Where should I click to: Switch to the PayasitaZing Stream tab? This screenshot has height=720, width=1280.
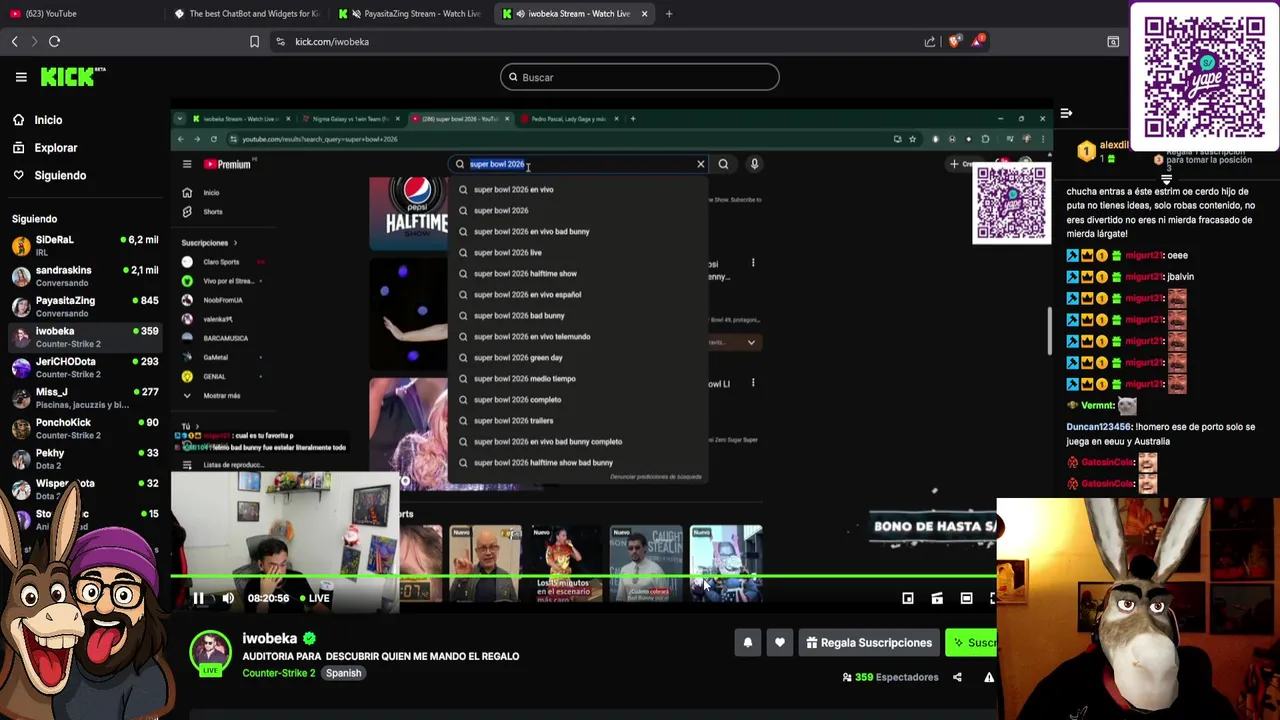click(412, 14)
